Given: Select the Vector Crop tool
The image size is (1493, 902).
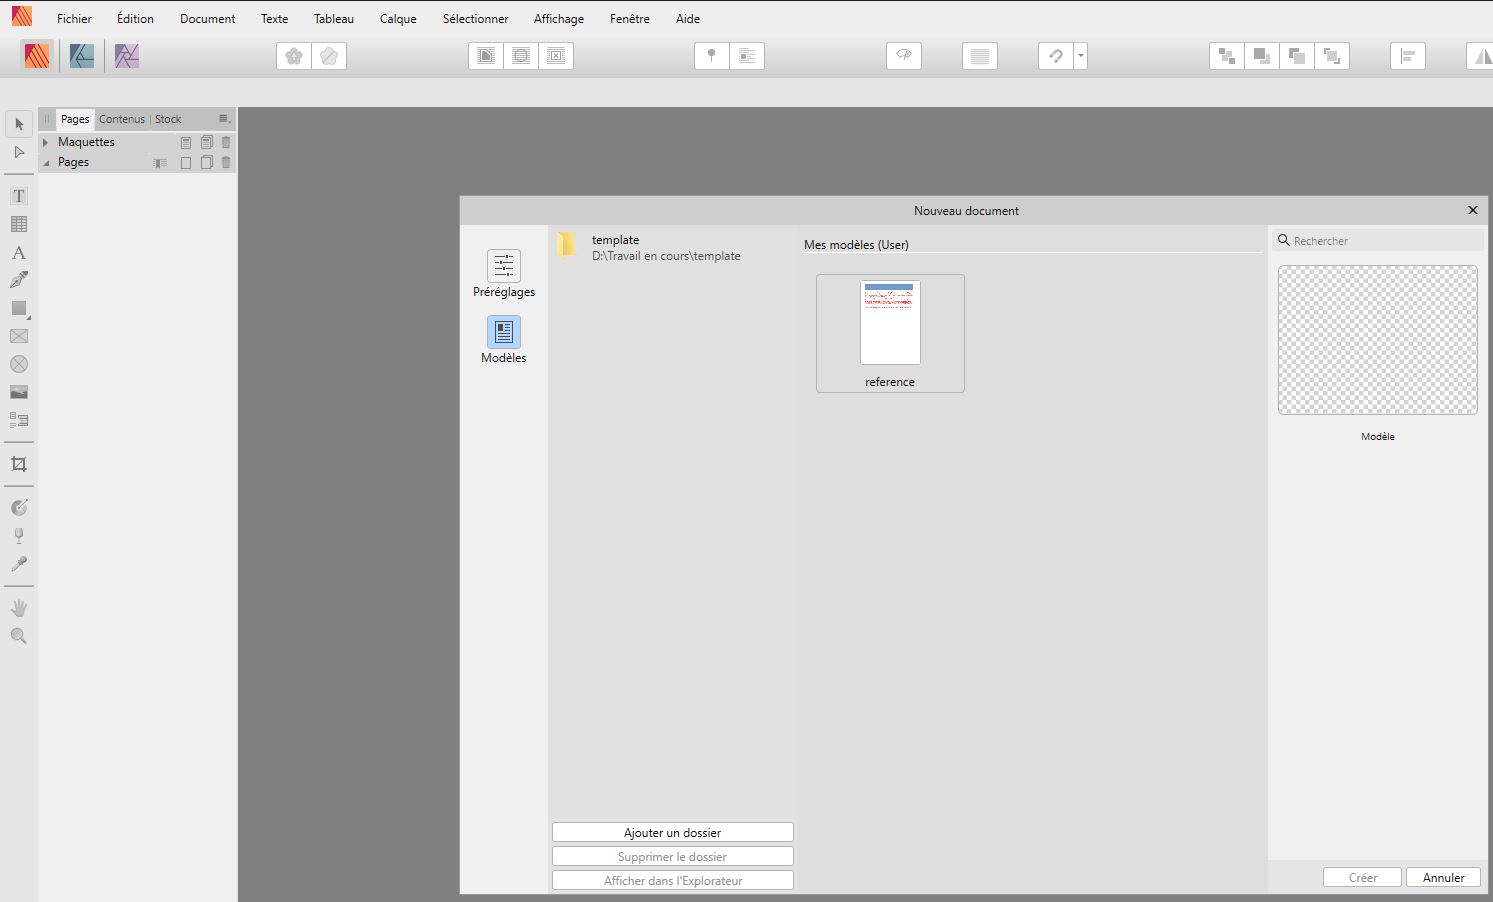Looking at the screenshot, I should coord(19,464).
